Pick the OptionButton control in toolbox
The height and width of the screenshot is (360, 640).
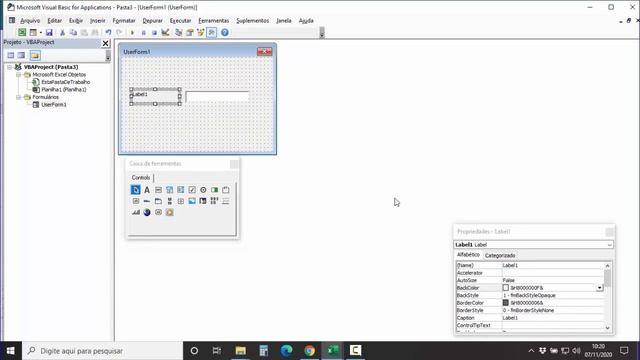coord(203,190)
